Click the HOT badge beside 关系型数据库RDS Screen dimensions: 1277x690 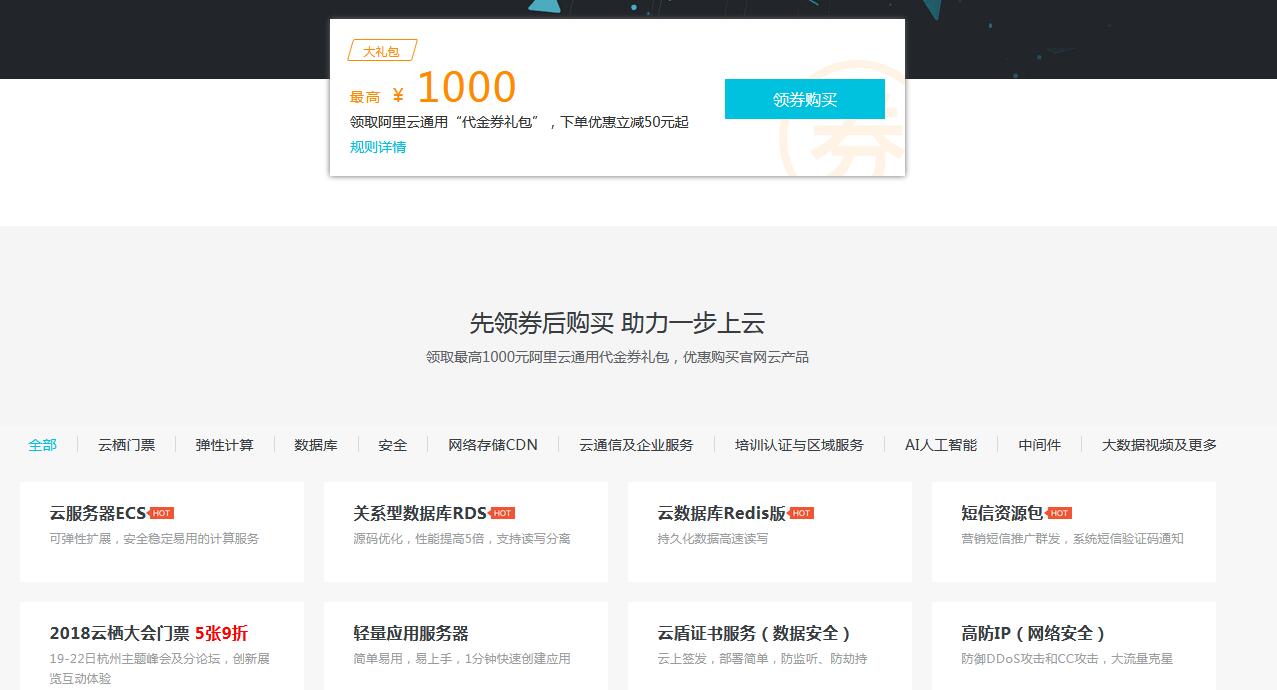502,513
